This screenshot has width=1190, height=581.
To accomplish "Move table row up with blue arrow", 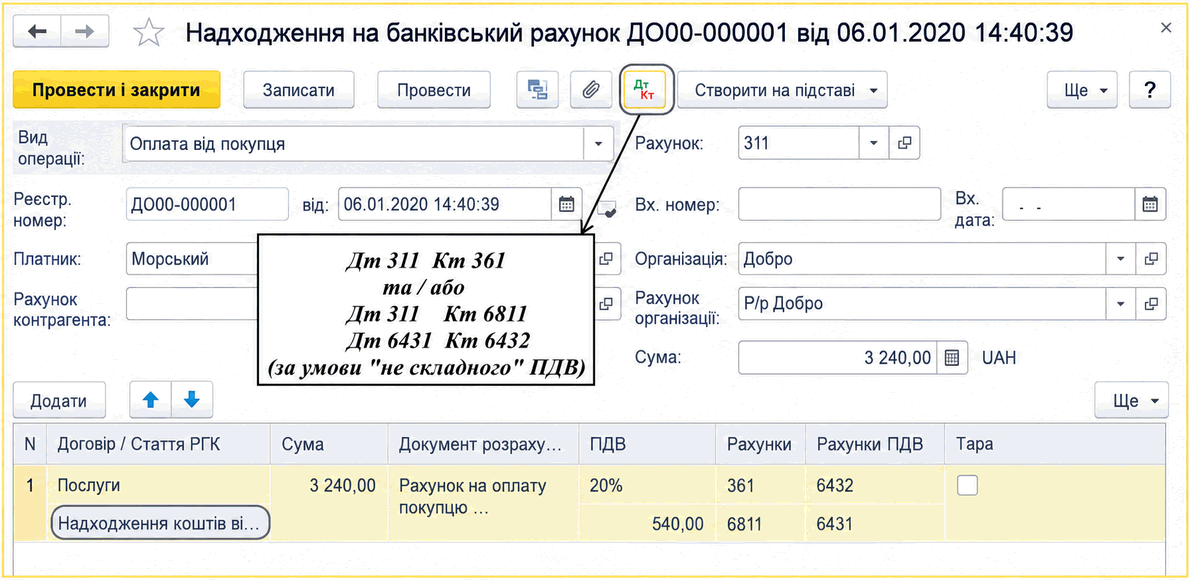I will [x=151, y=400].
